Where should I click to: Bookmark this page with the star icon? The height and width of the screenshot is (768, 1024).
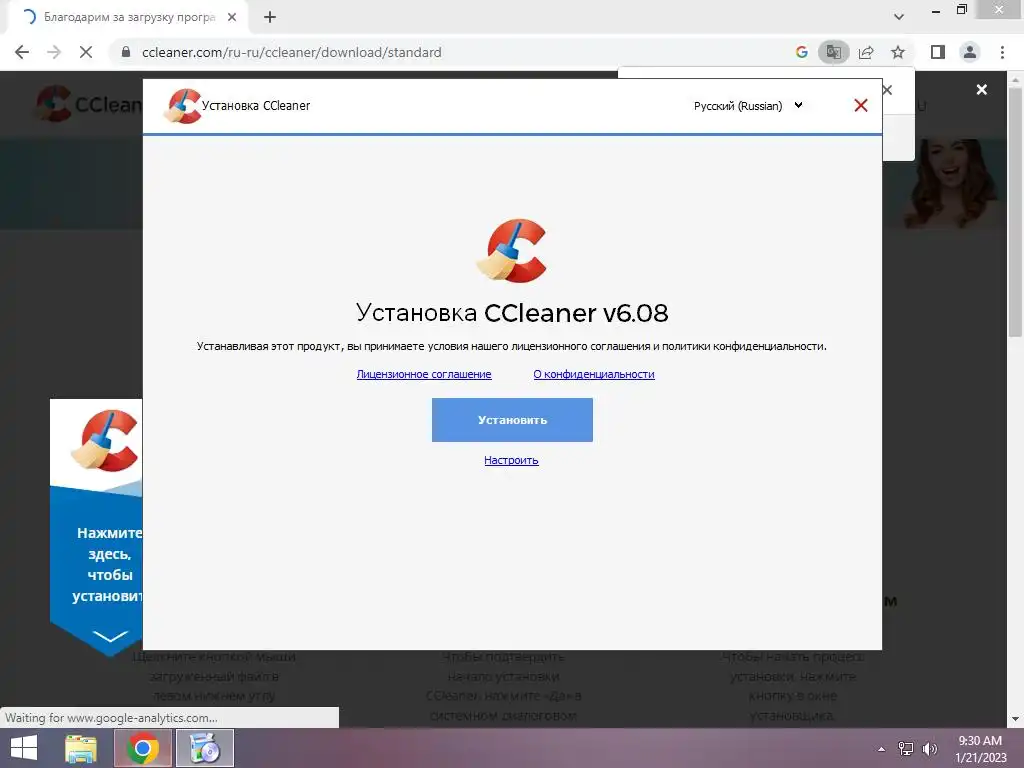click(898, 52)
